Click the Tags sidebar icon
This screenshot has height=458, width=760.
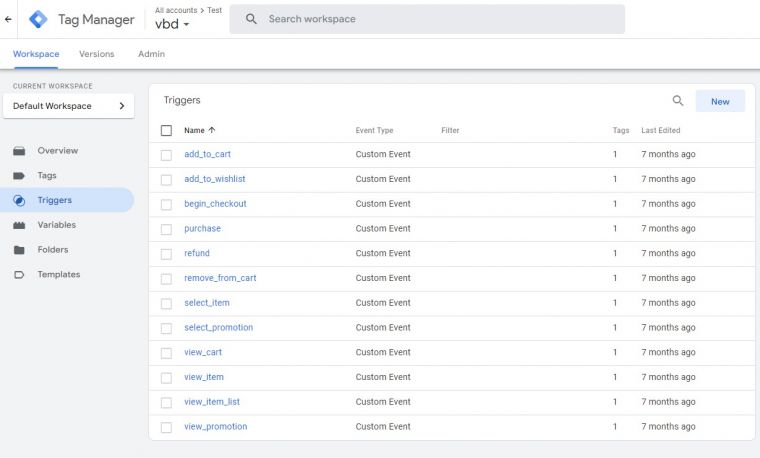(19, 175)
